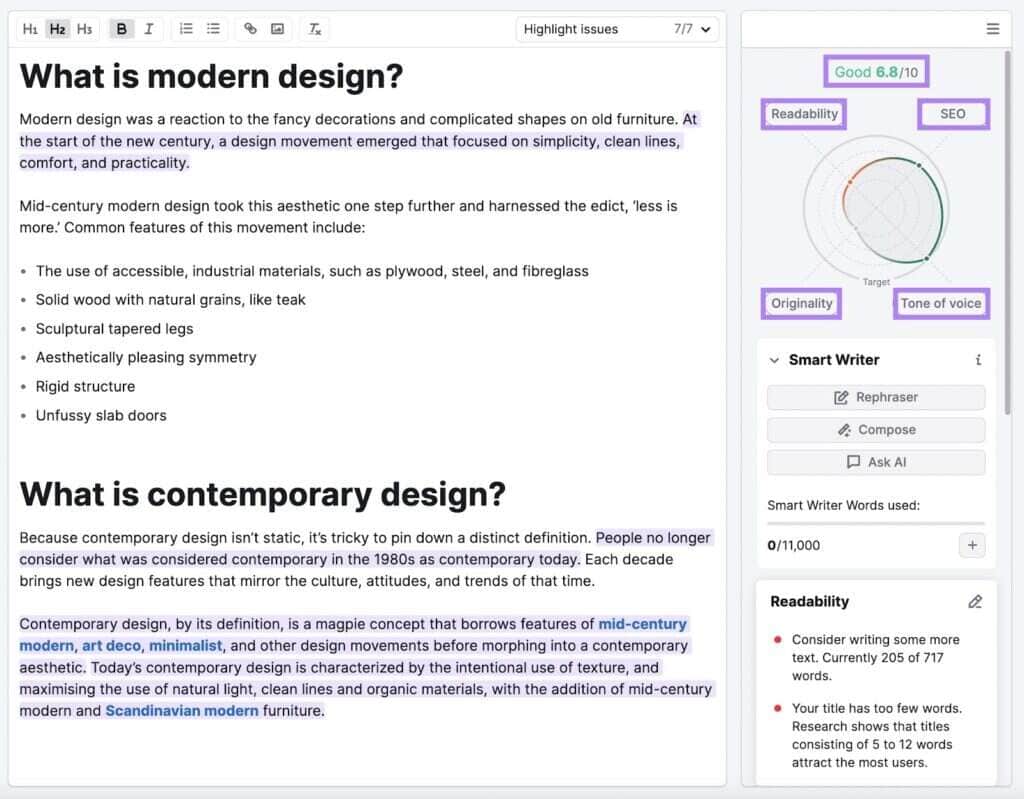Screen dimensions: 1024x799
Task: Click the pencil icon on the Readability panel
Action: coord(977,601)
